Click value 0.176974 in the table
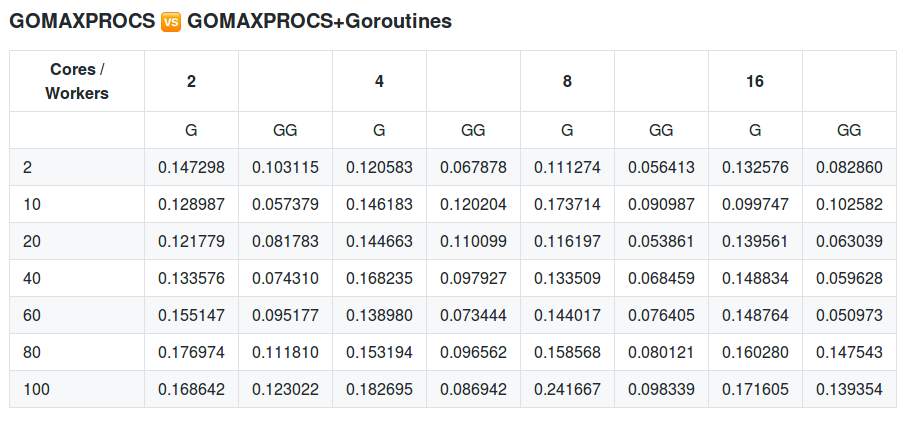The height and width of the screenshot is (422, 919). [192, 352]
